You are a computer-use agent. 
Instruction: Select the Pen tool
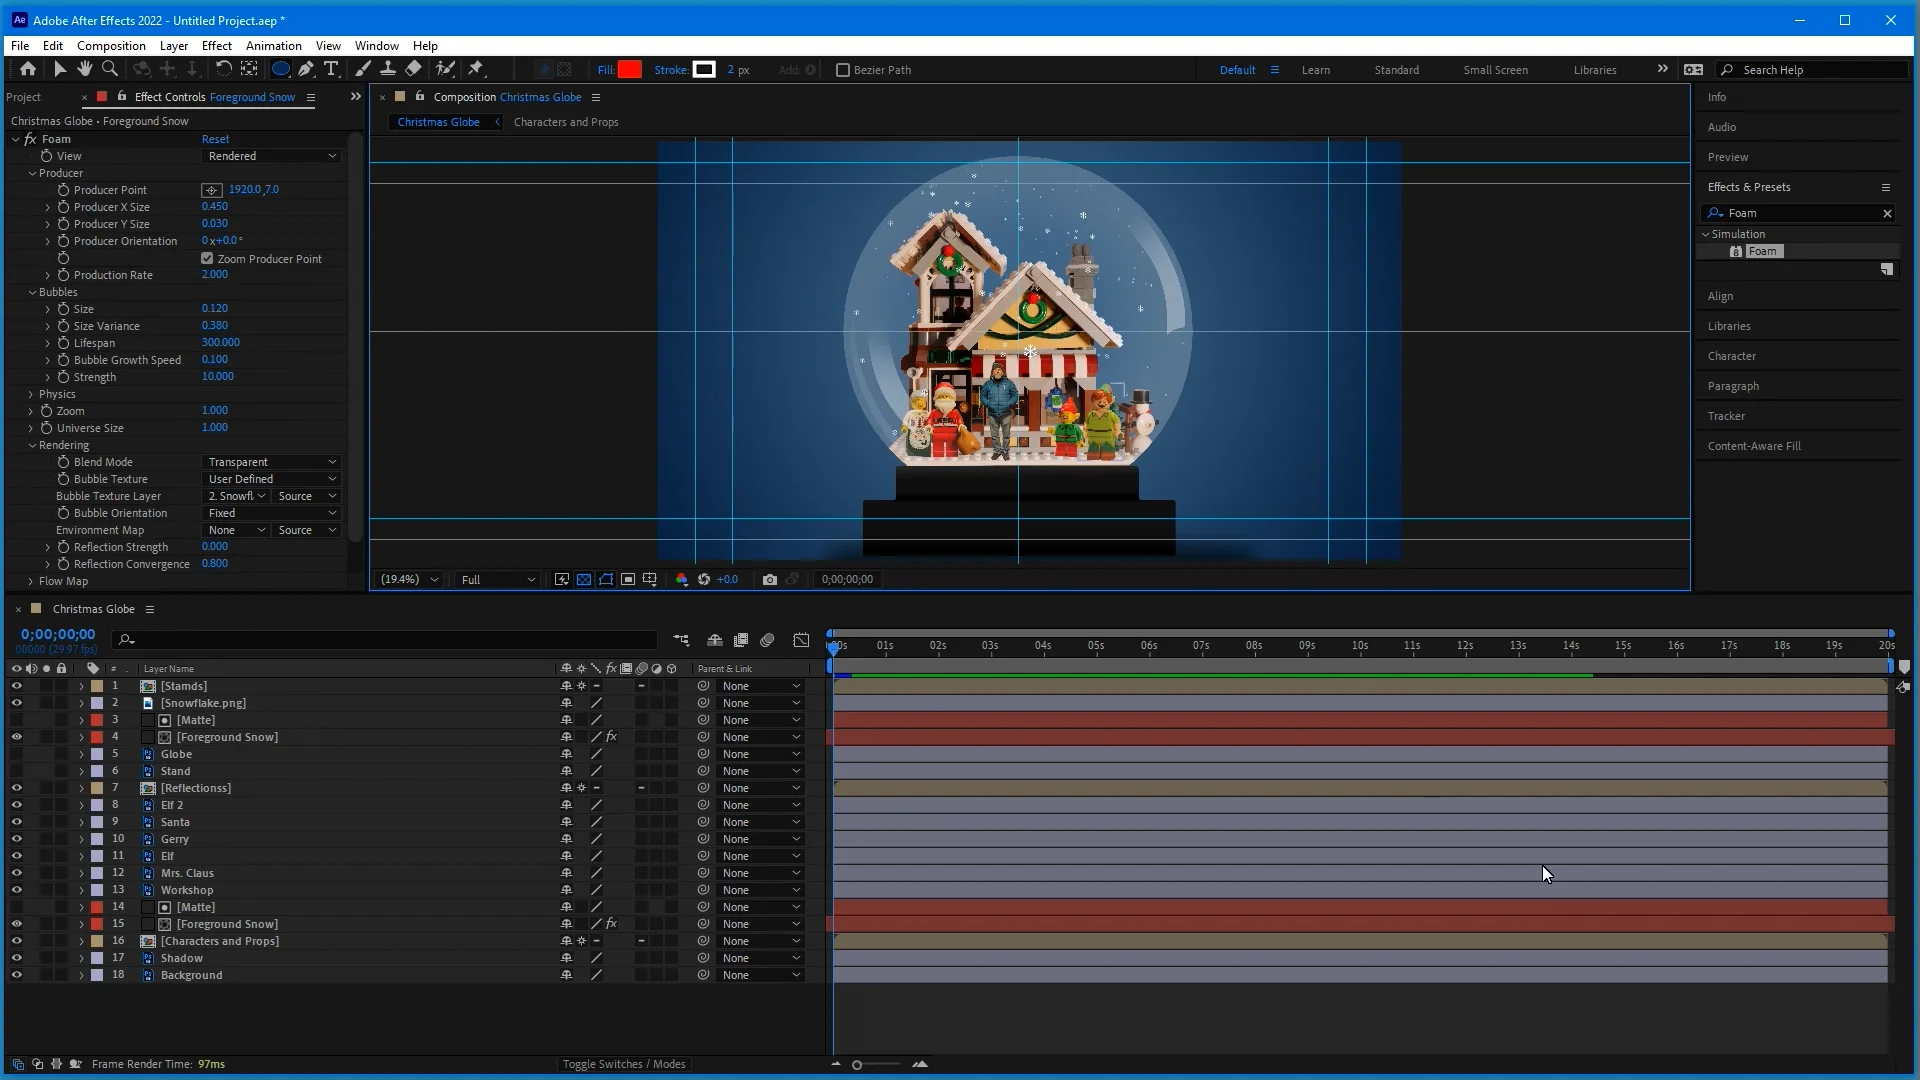tap(306, 69)
